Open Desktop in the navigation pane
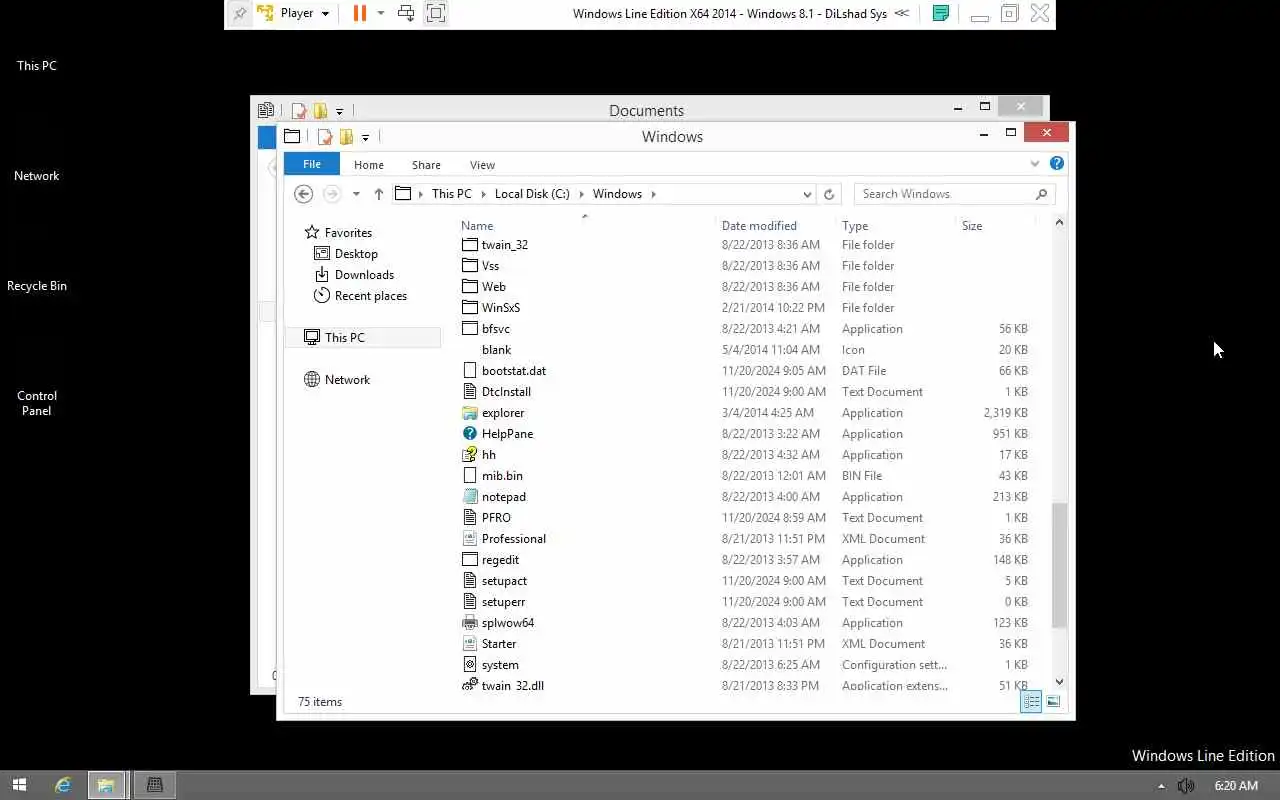 click(x=356, y=254)
